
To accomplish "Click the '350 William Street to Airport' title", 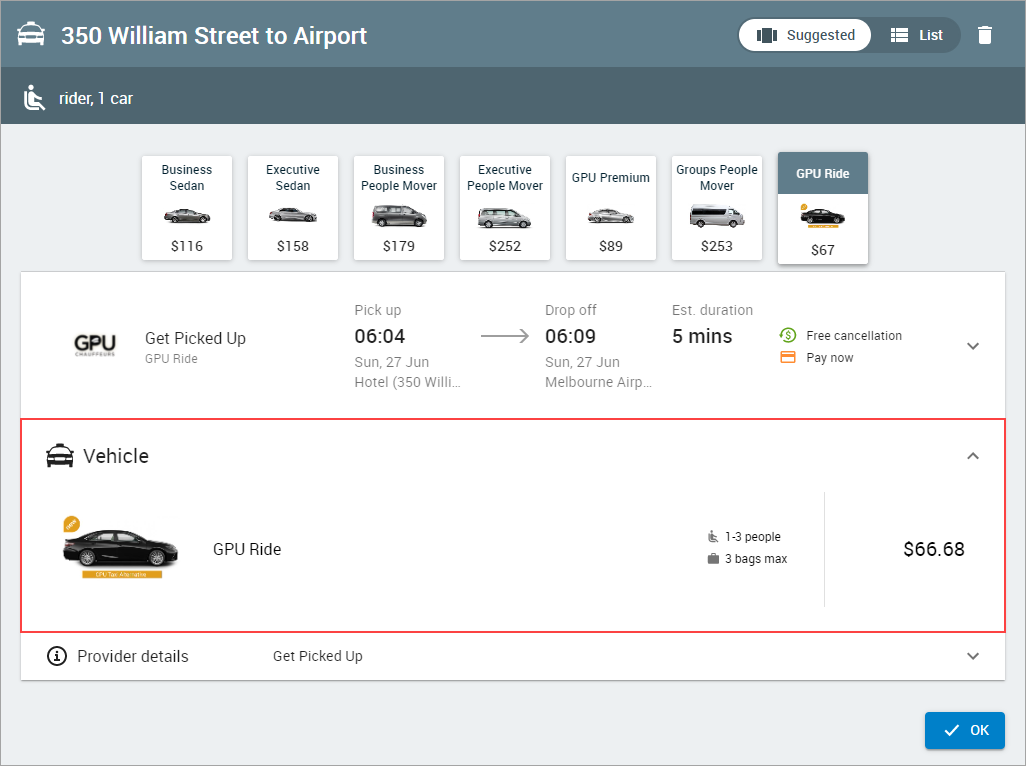I will click(x=214, y=36).
